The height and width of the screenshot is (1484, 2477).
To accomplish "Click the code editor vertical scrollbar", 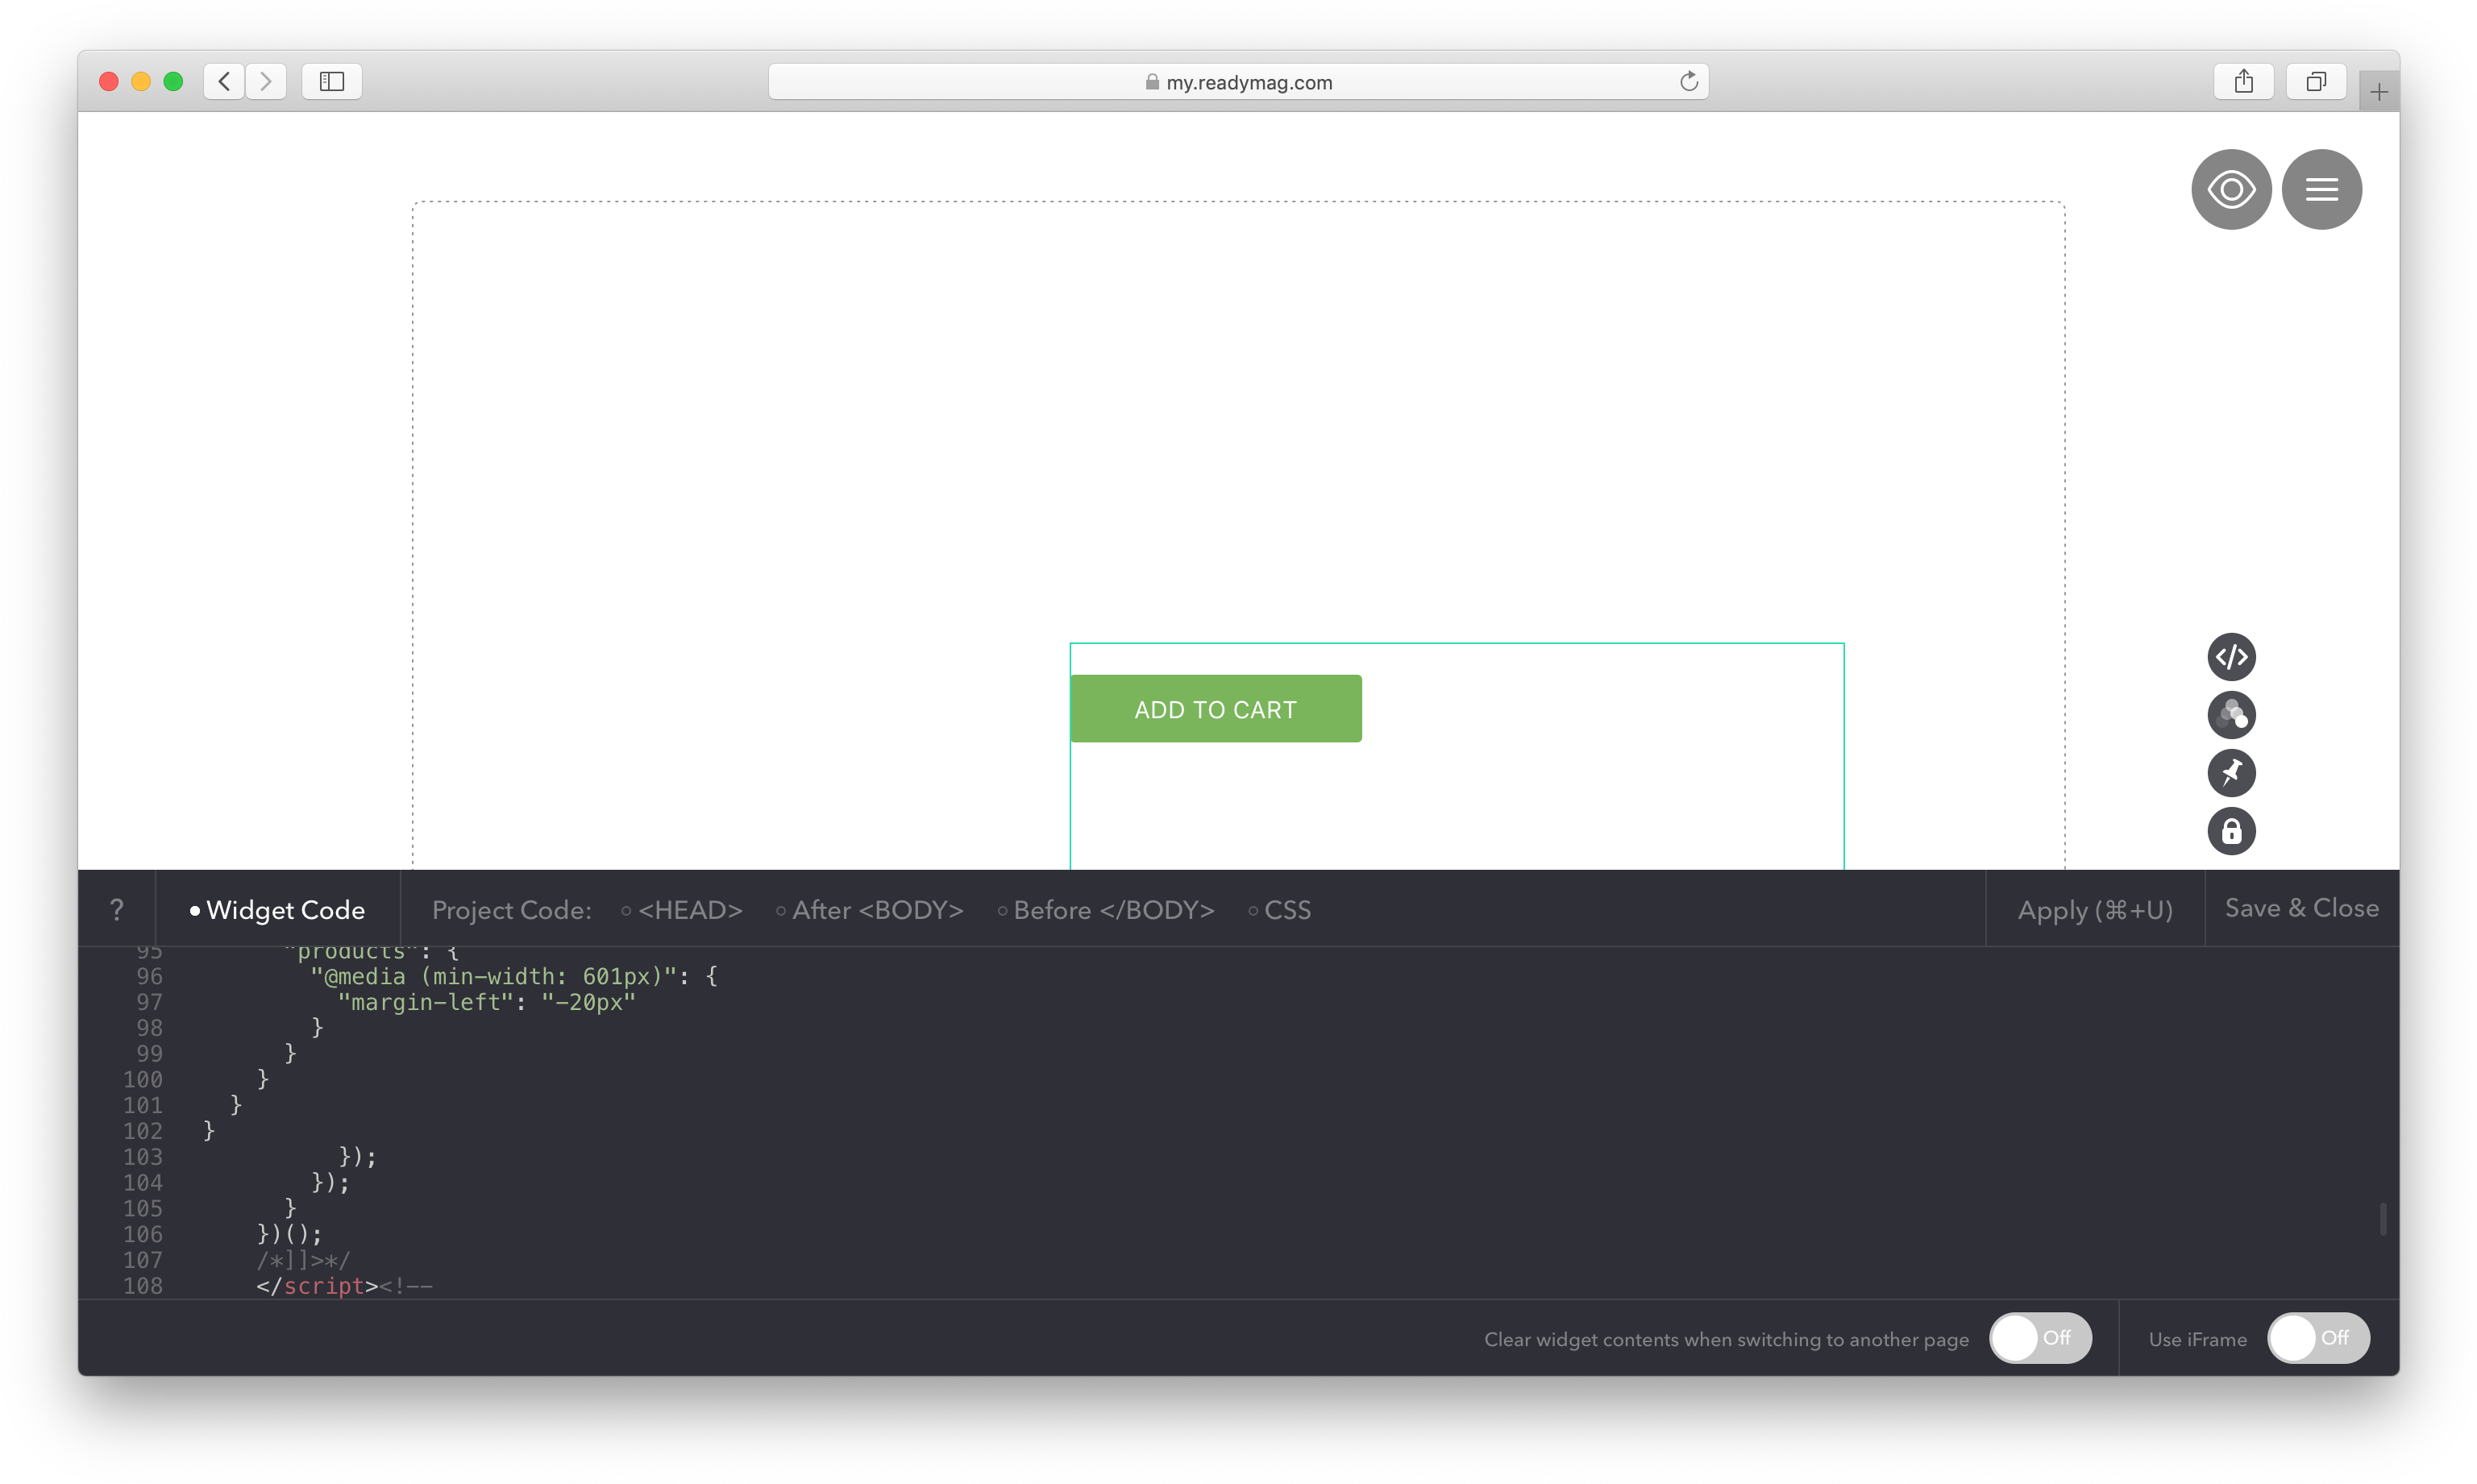I will tap(2383, 1219).
